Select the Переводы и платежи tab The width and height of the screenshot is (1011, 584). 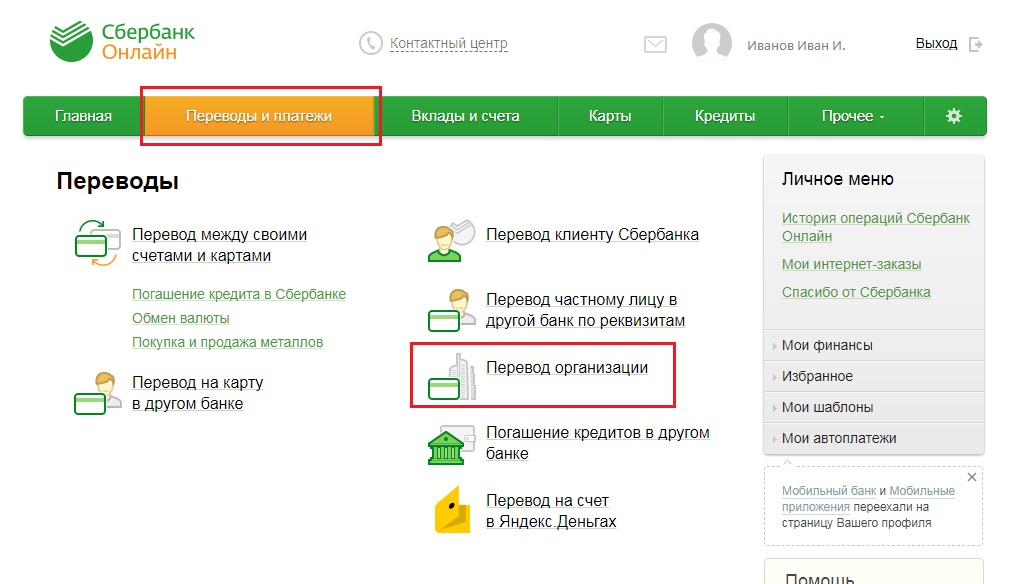(259, 116)
